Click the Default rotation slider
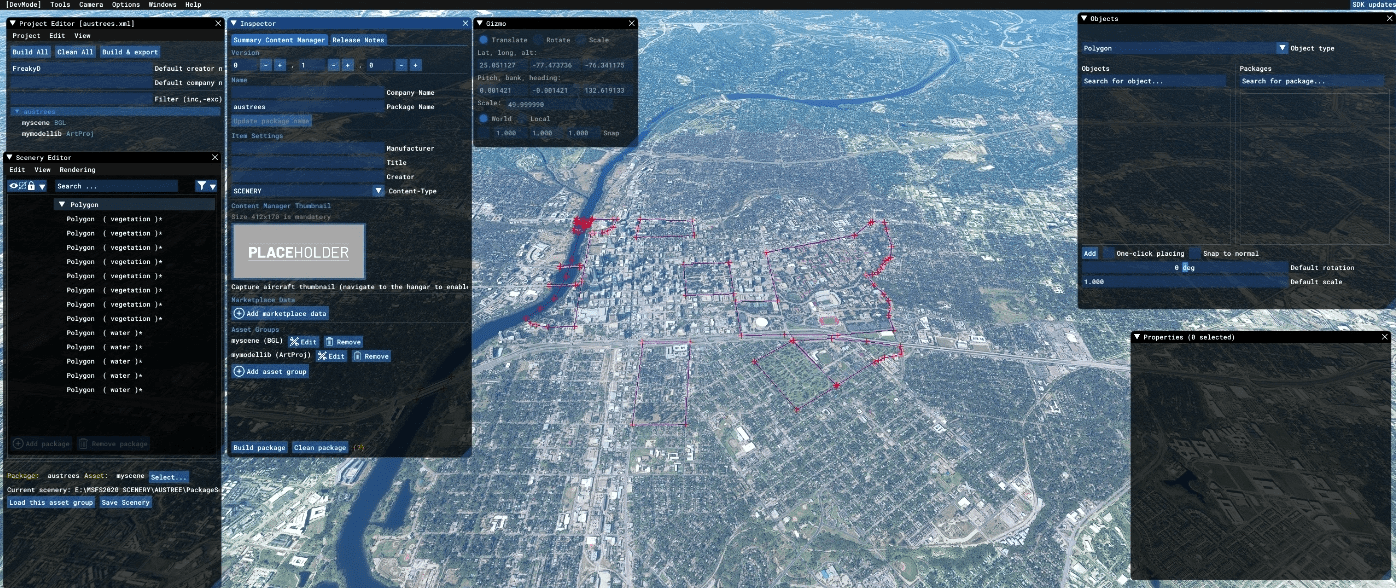 1184,268
